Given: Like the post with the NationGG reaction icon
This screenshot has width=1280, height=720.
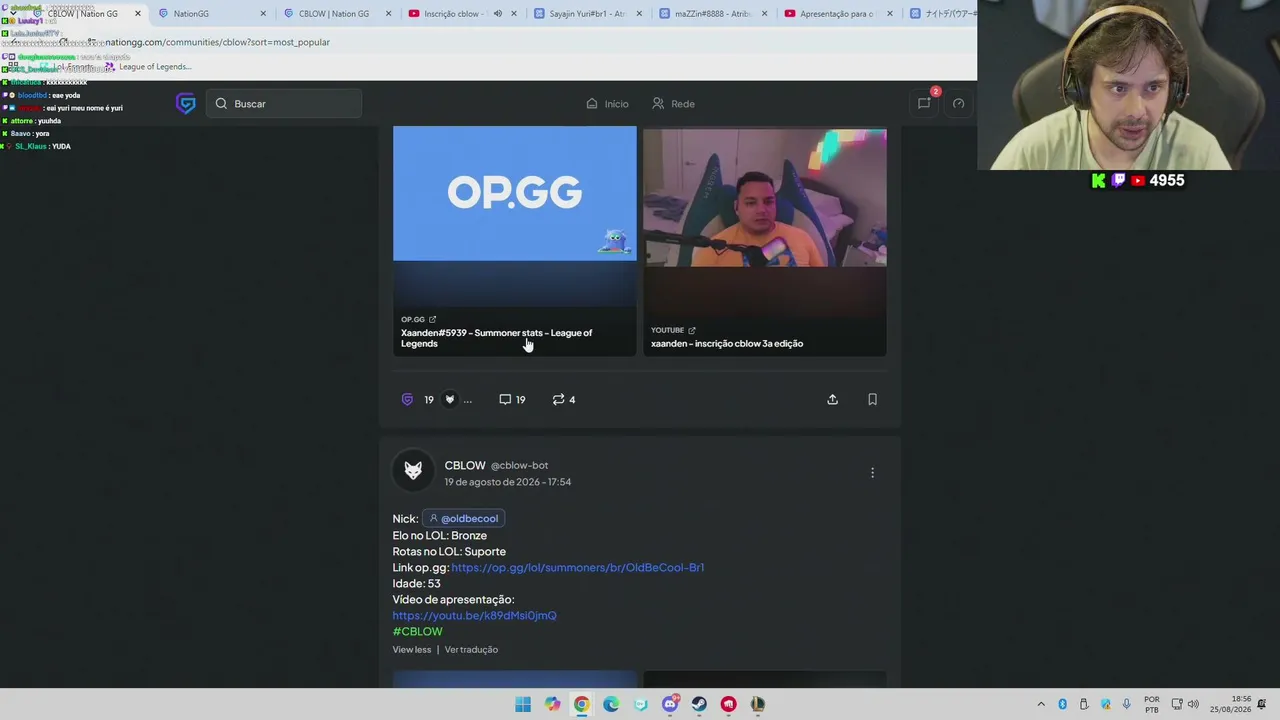Looking at the screenshot, I should [407, 399].
